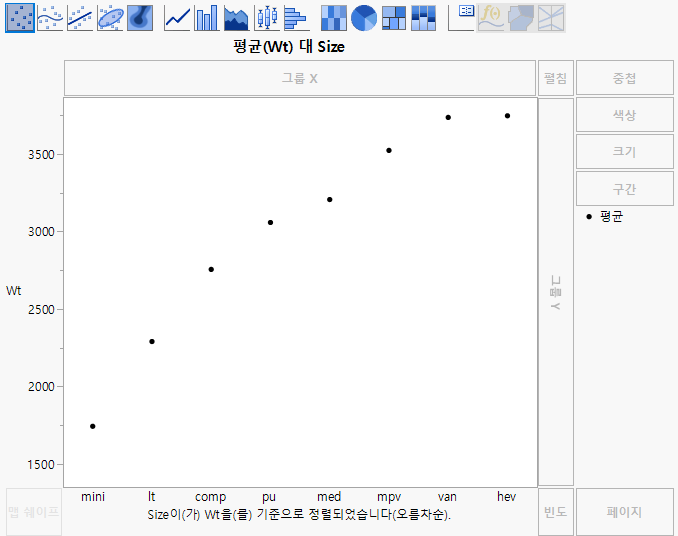Click the 펼침 drop zone
This screenshot has height=536, width=678.
pyautogui.click(x=556, y=78)
